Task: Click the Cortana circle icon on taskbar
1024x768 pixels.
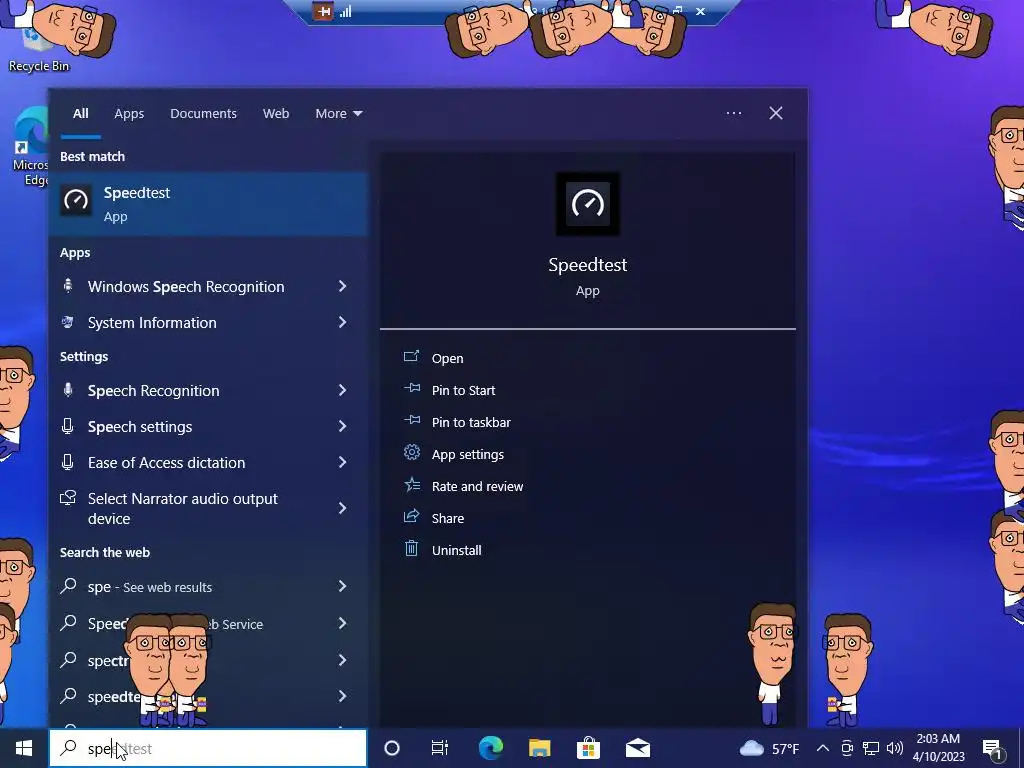Action: [x=392, y=748]
